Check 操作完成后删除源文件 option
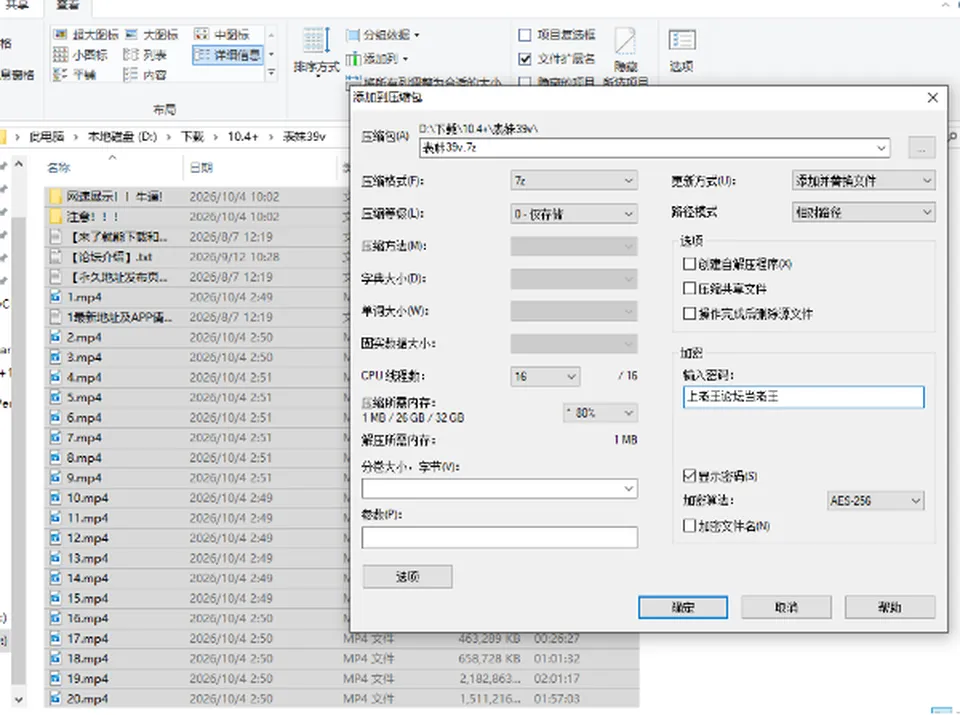Image resolution: width=960 pixels, height=715 pixels. 689,313
